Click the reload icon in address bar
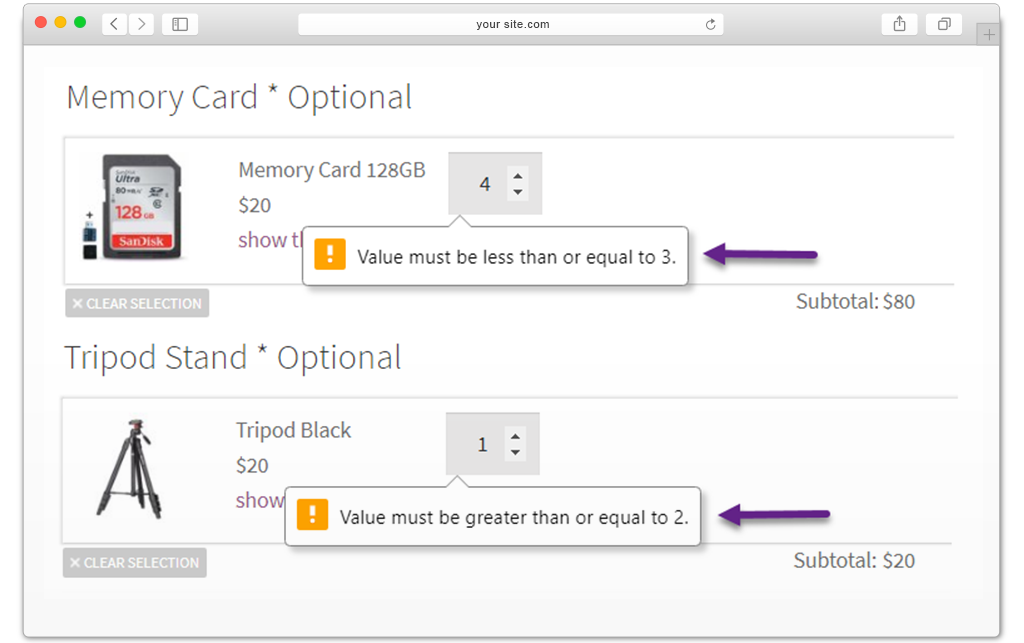 pos(711,25)
